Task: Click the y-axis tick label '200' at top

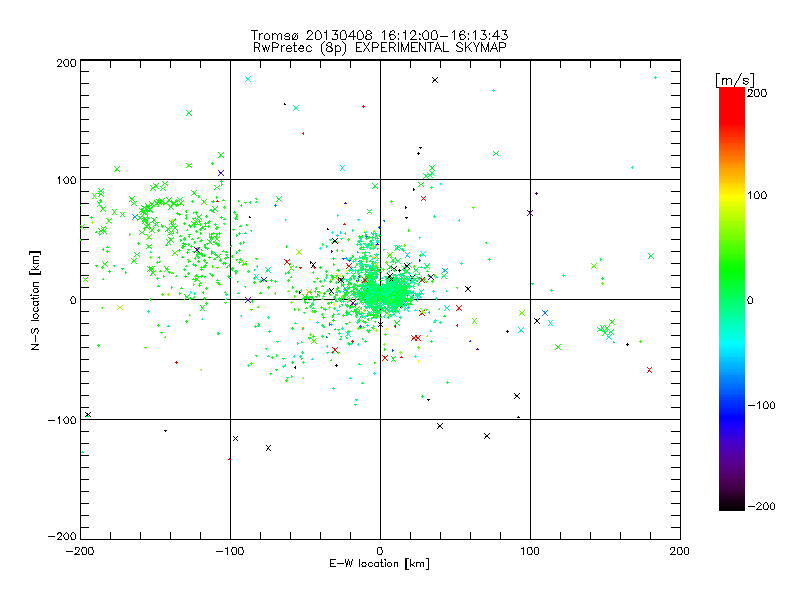Action: pyautogui.click(x=66, y=63)
